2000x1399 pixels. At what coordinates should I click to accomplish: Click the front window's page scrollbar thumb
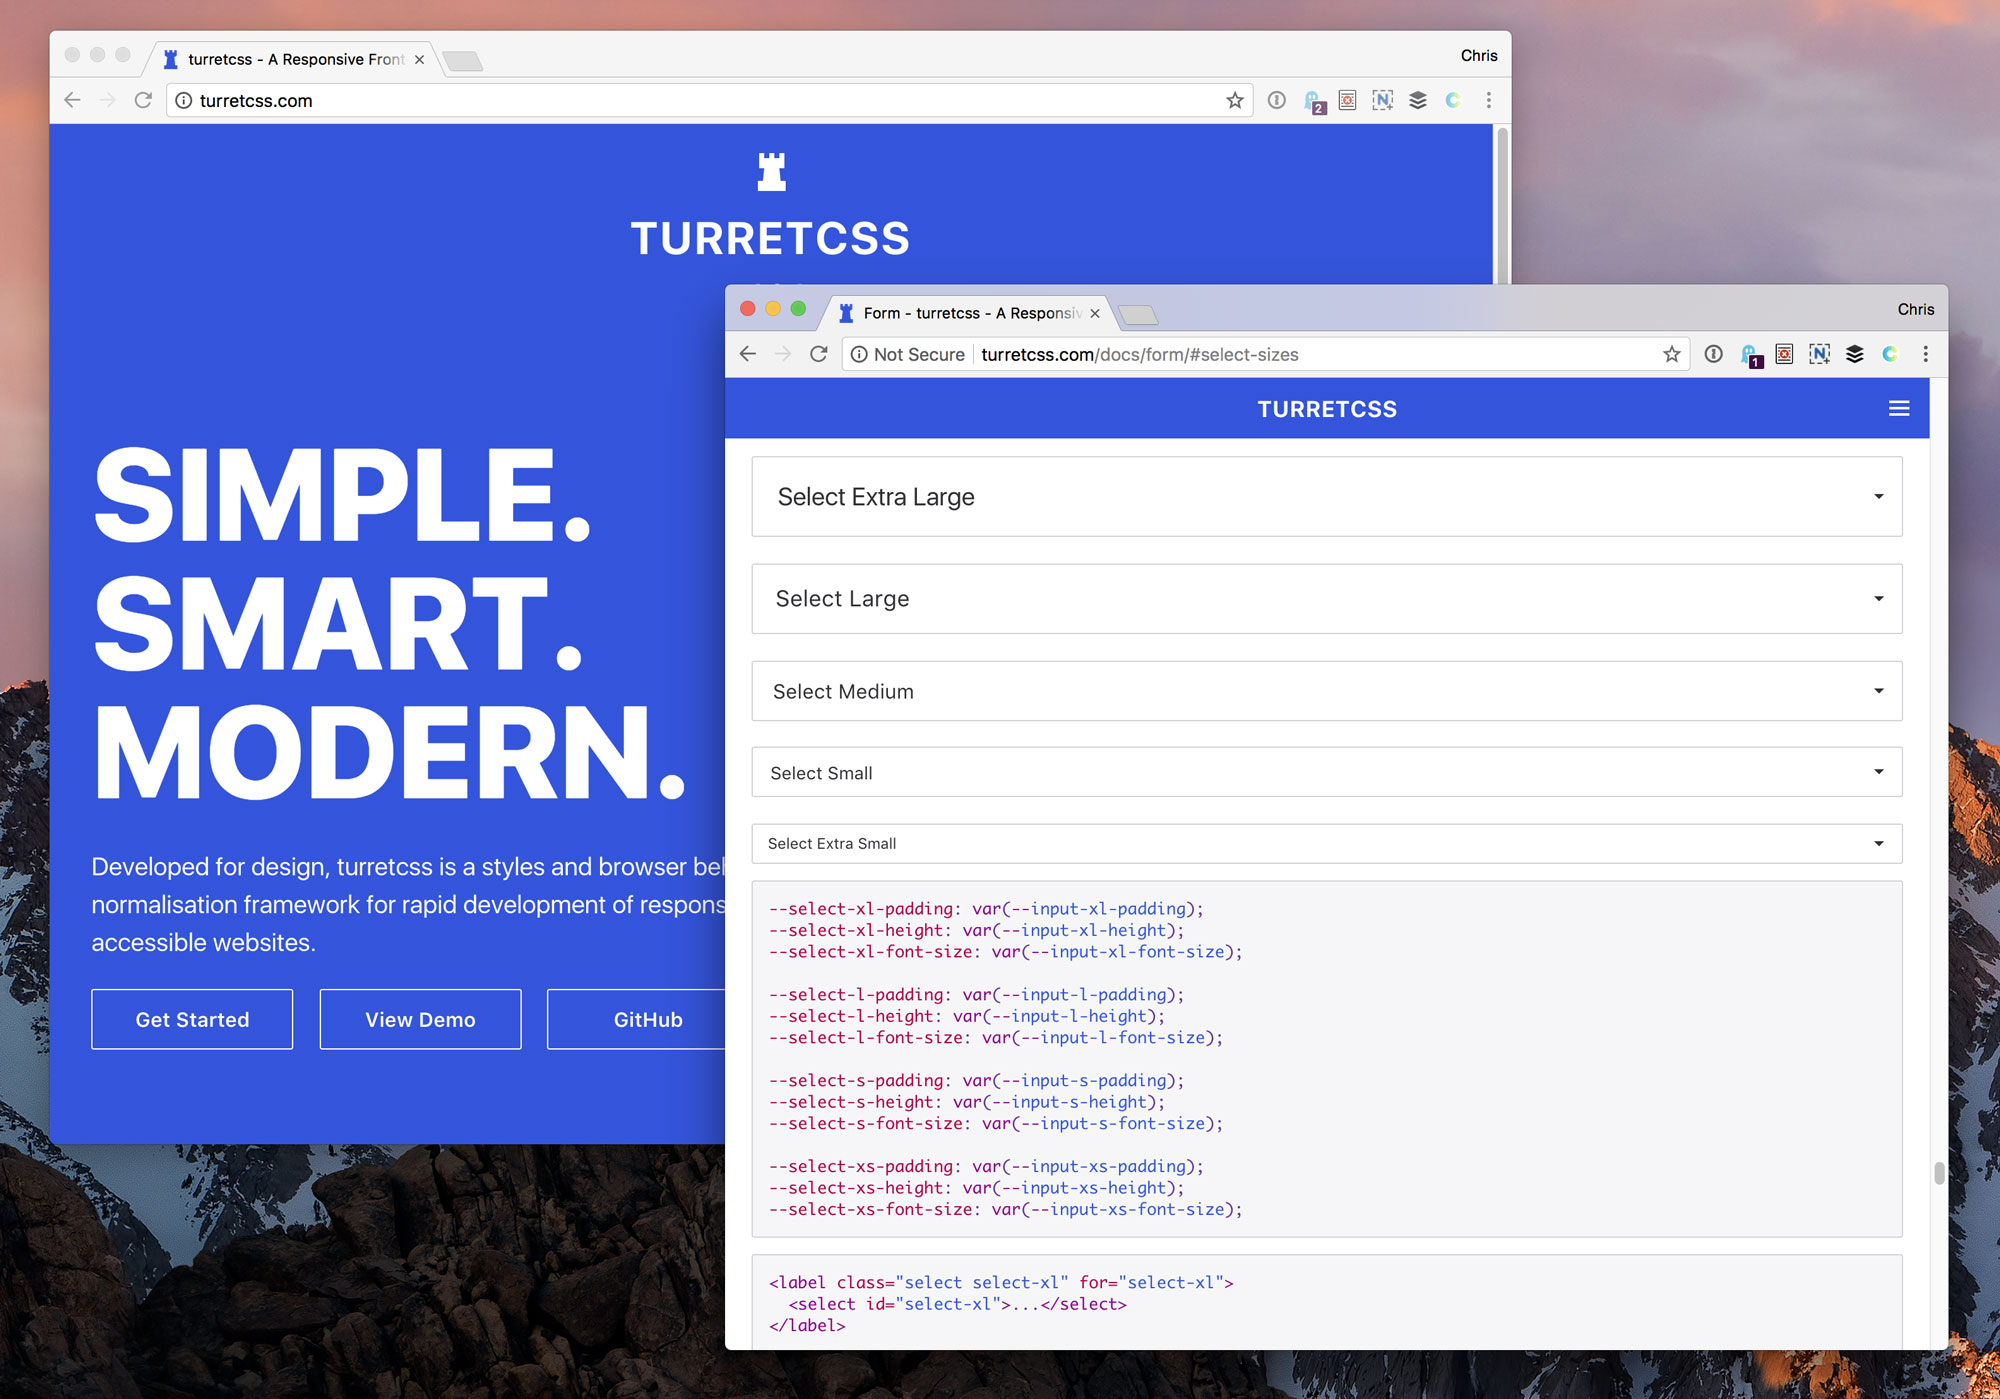point(1938,1172)
